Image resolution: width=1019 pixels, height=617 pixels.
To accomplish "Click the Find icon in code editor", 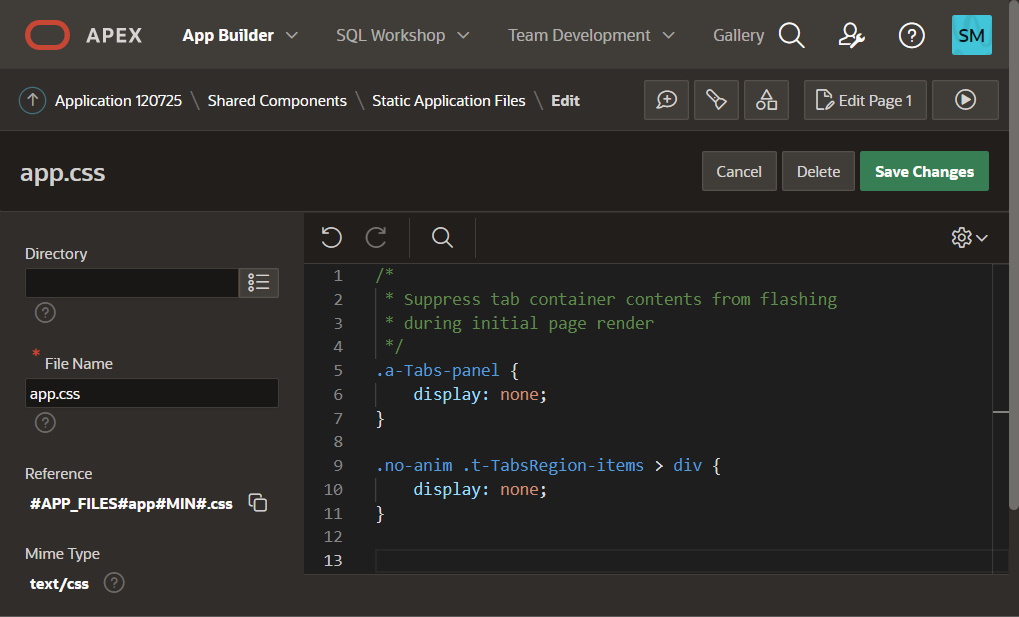I will (442, 237).
